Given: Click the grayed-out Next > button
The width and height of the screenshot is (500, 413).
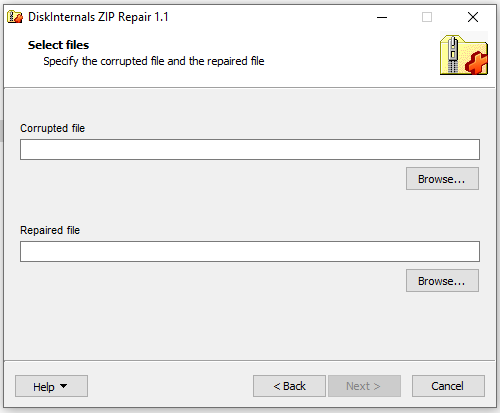Looking at the screenshot, I should [x=364, y=386].
